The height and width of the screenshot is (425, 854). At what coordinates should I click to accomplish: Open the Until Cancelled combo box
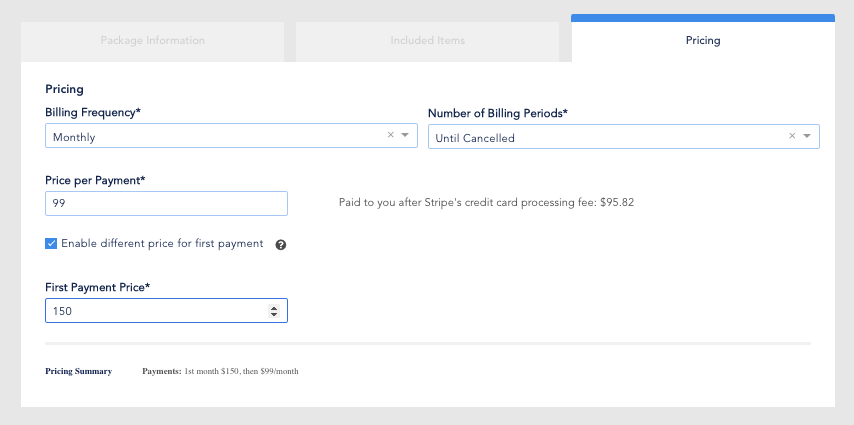tap(624, 136)
